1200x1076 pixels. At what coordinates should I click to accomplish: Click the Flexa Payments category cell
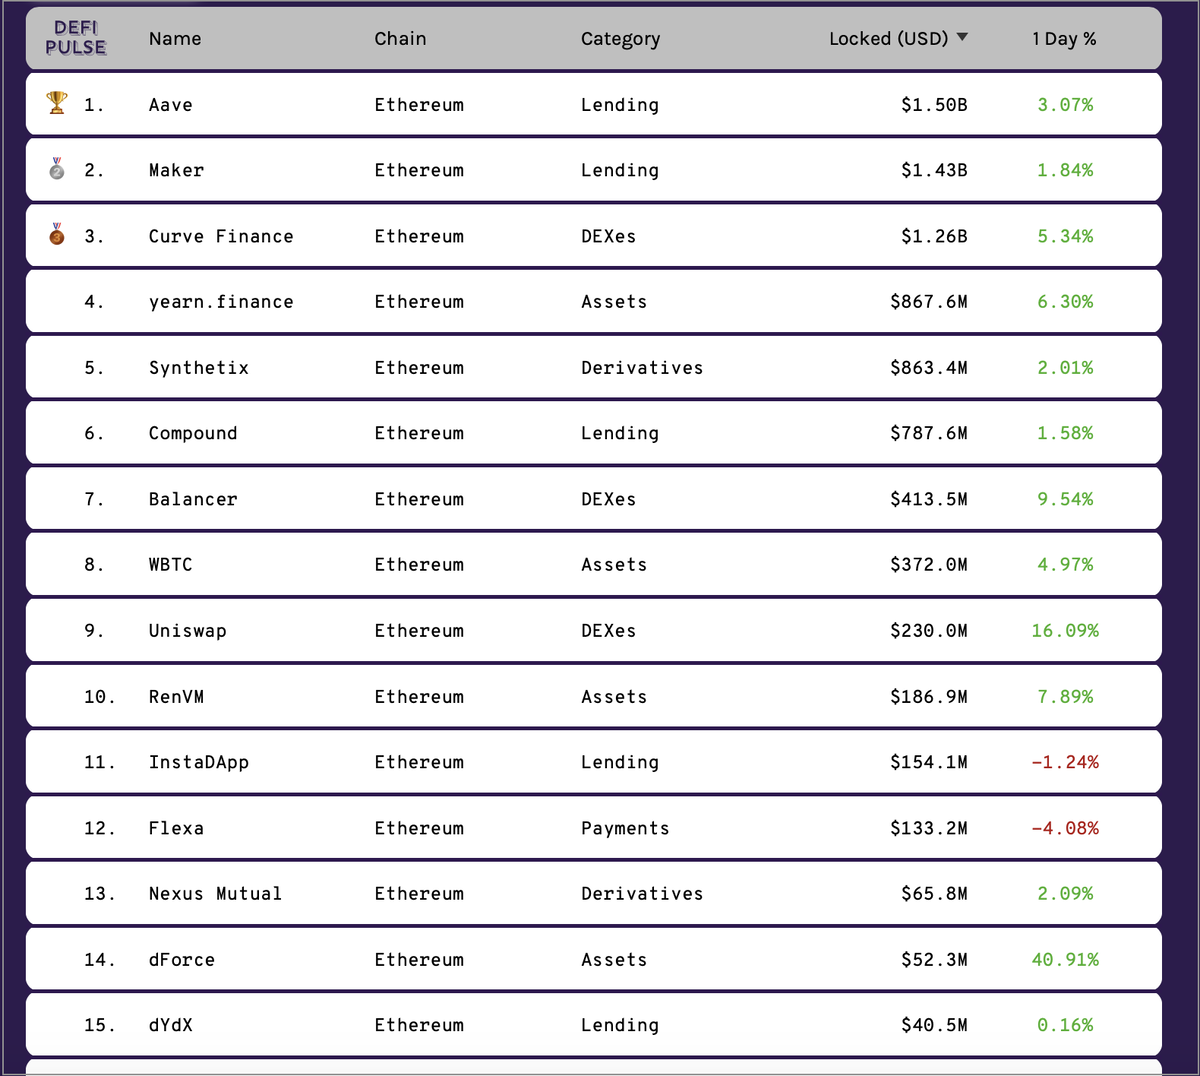point(625,828)
